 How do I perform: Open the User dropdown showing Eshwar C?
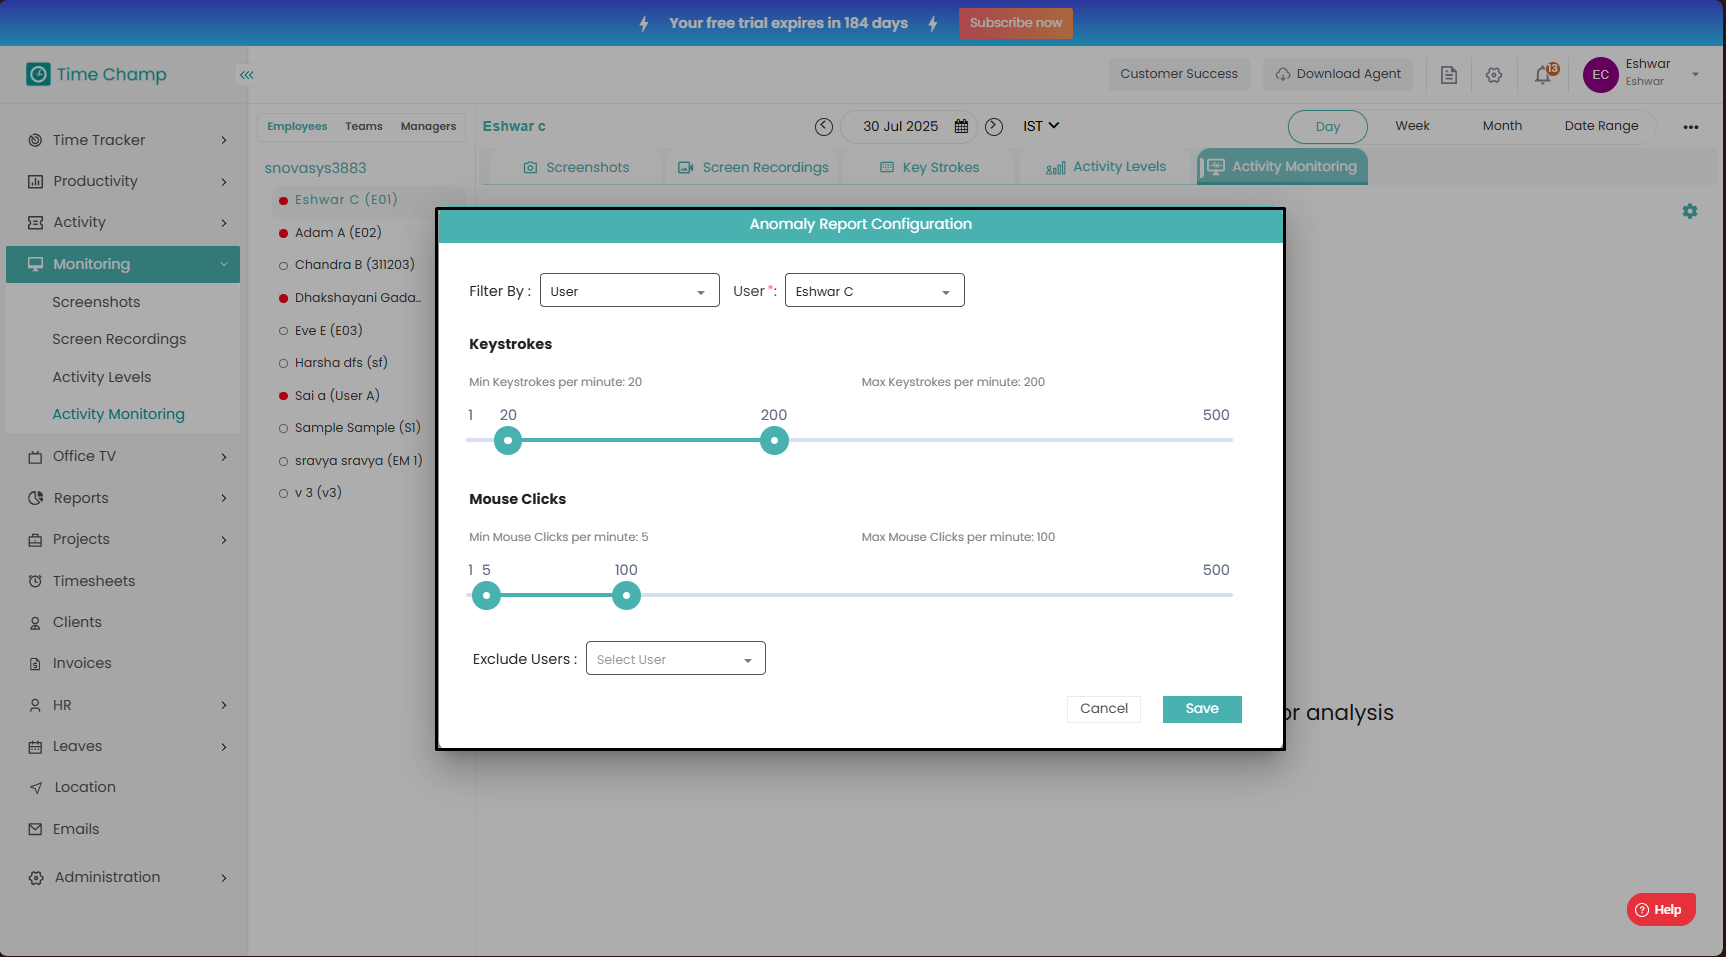[x=874, y=291]
